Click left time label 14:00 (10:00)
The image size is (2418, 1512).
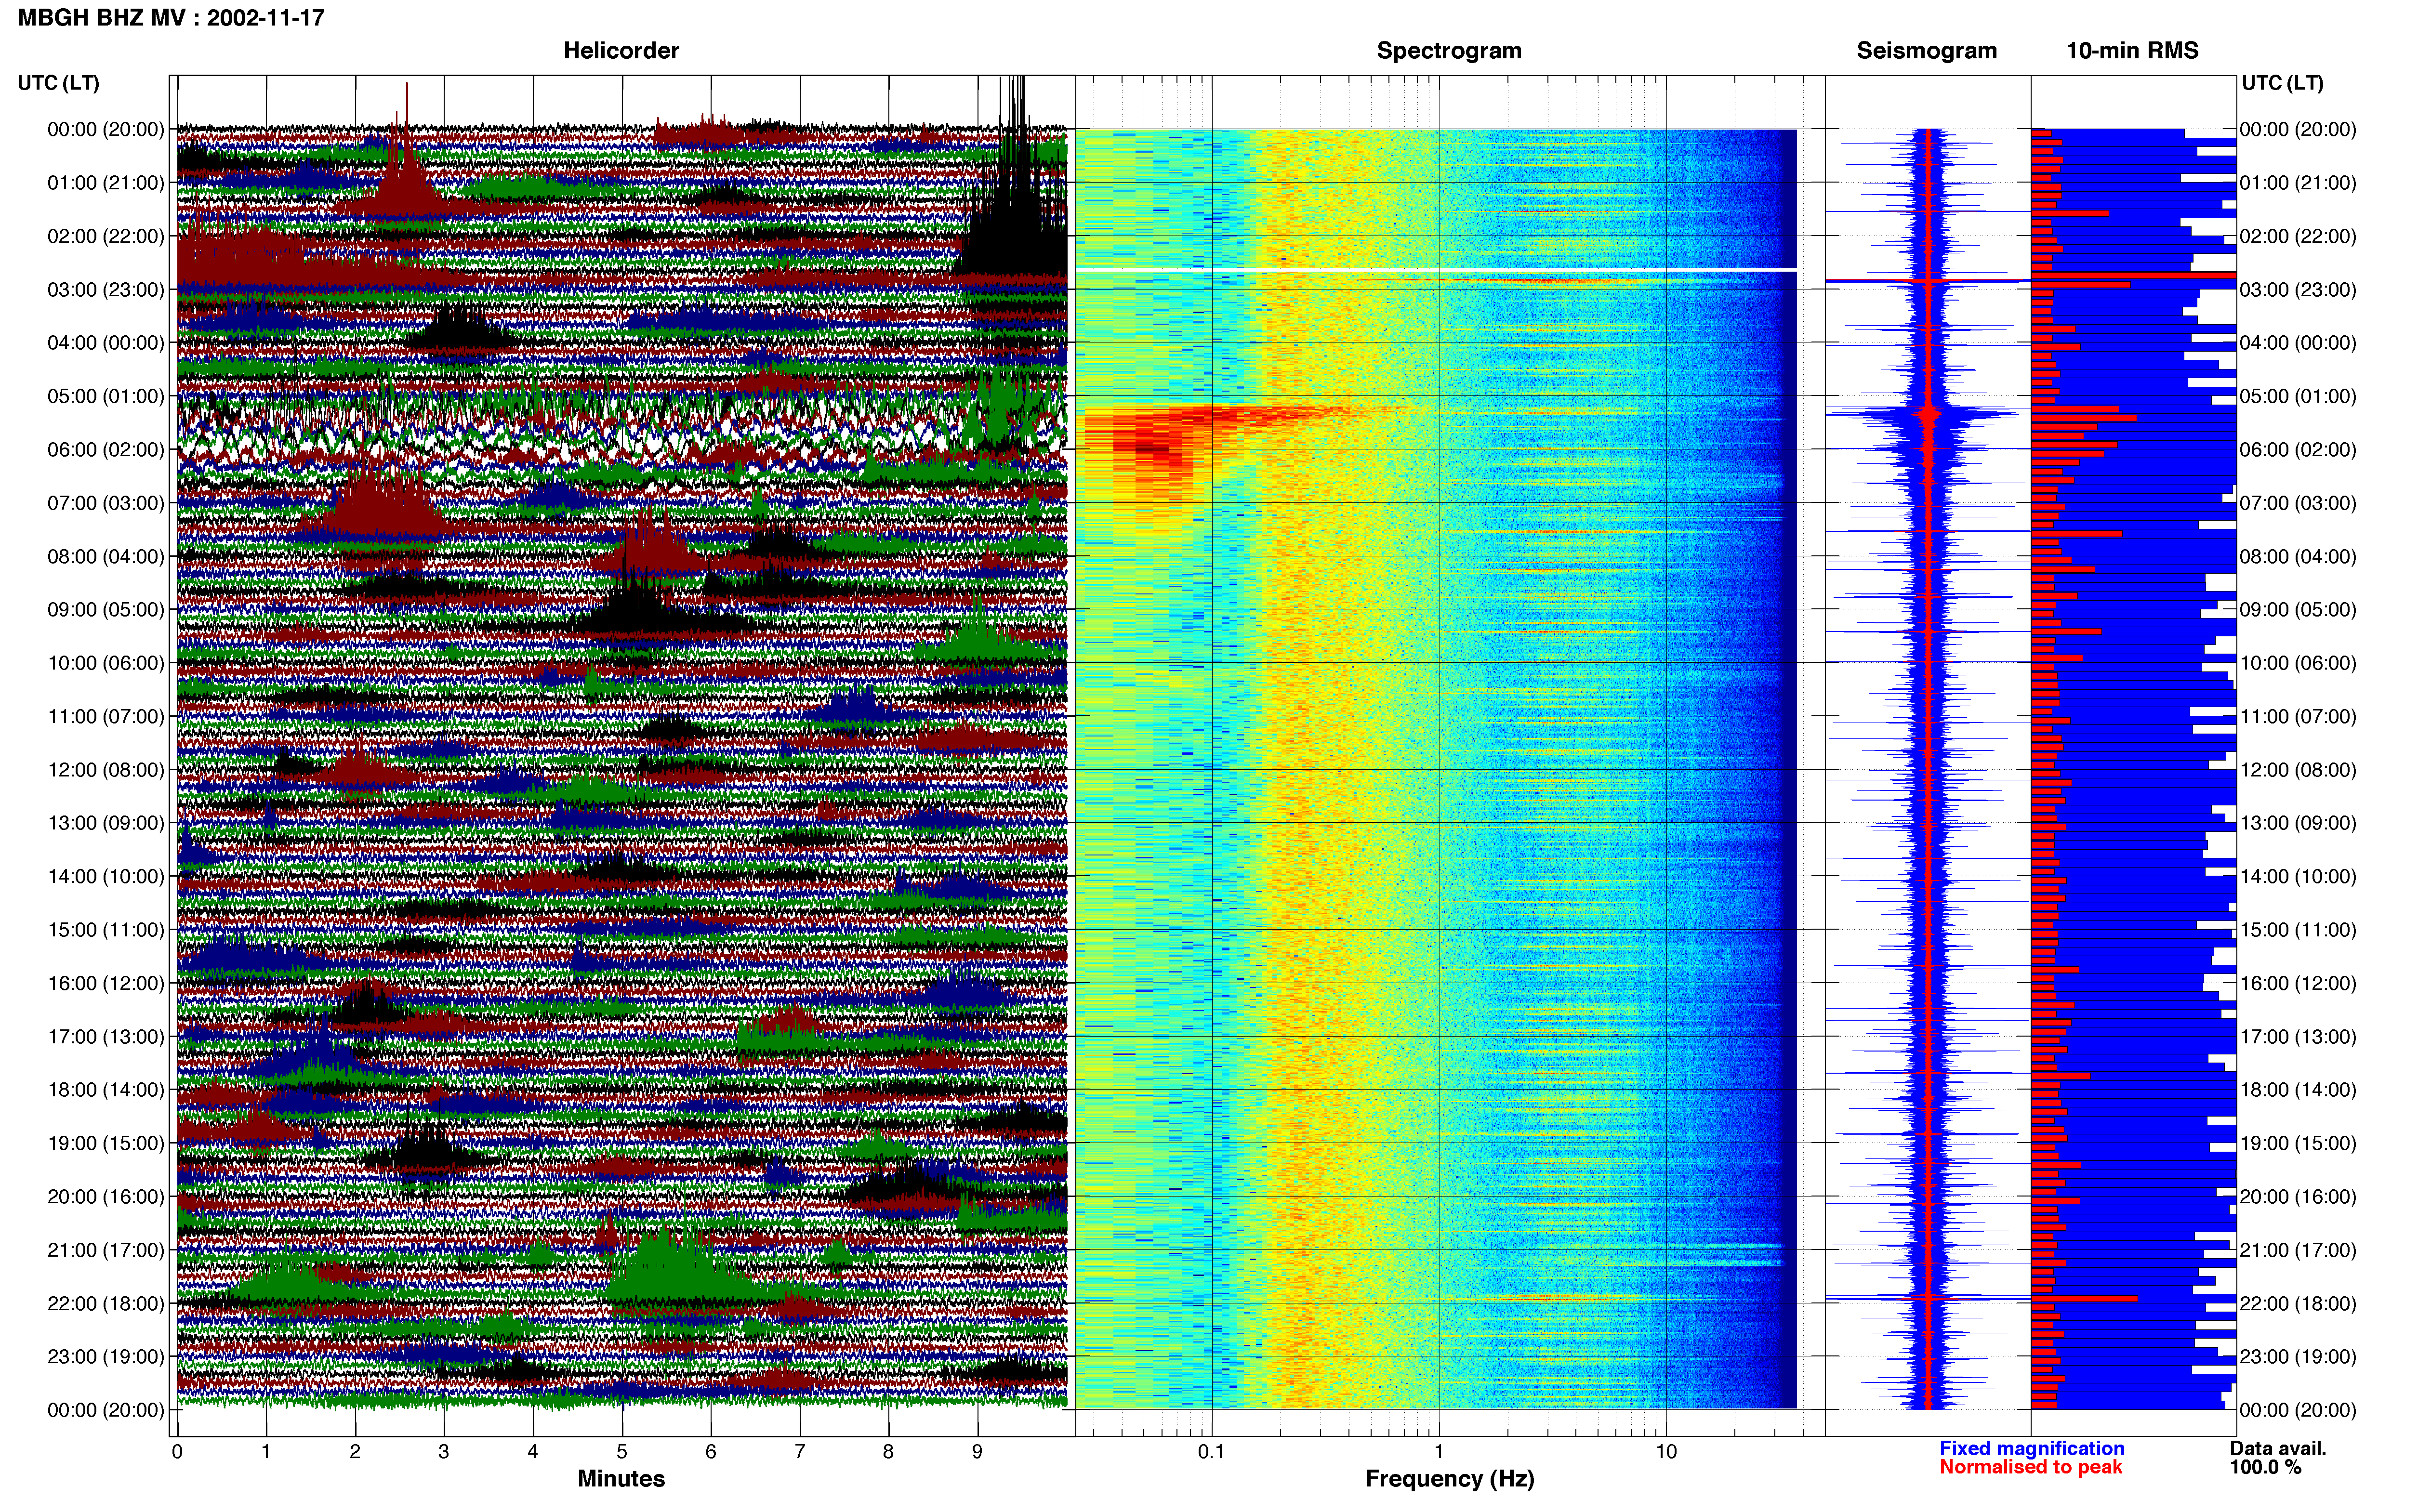click(106, 876)
